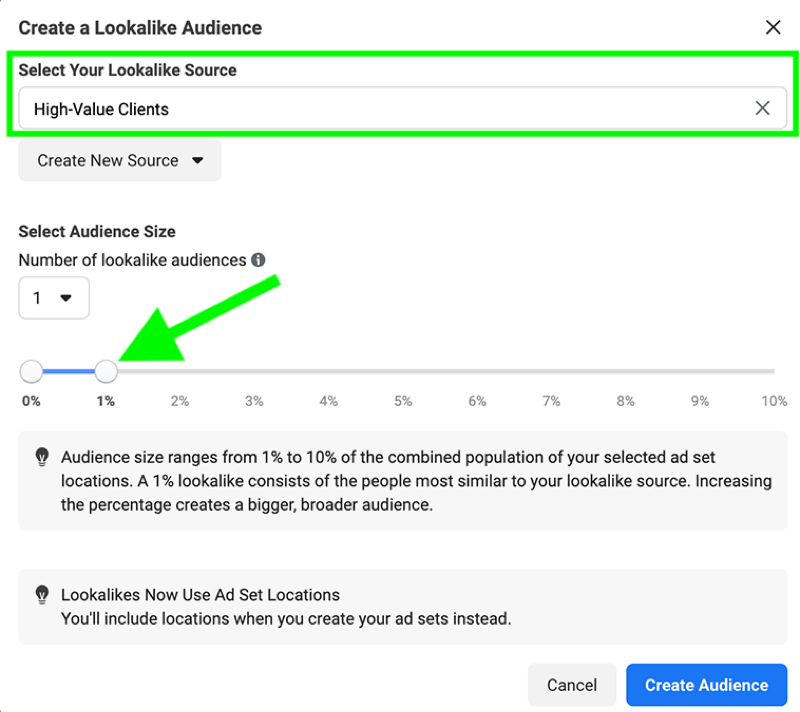
Task: Select the 0% slider handle
Action: [x=31, y=371]
